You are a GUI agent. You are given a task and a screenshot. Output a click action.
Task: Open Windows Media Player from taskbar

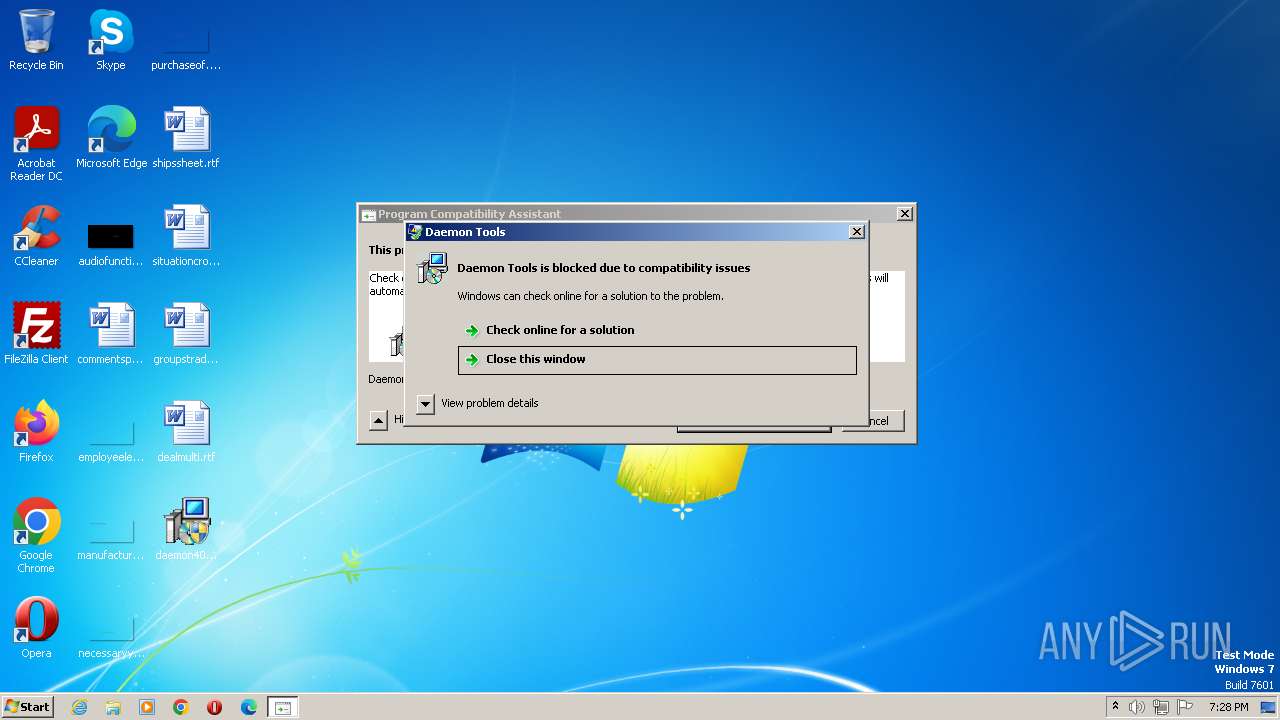click(x=147, y=707)
